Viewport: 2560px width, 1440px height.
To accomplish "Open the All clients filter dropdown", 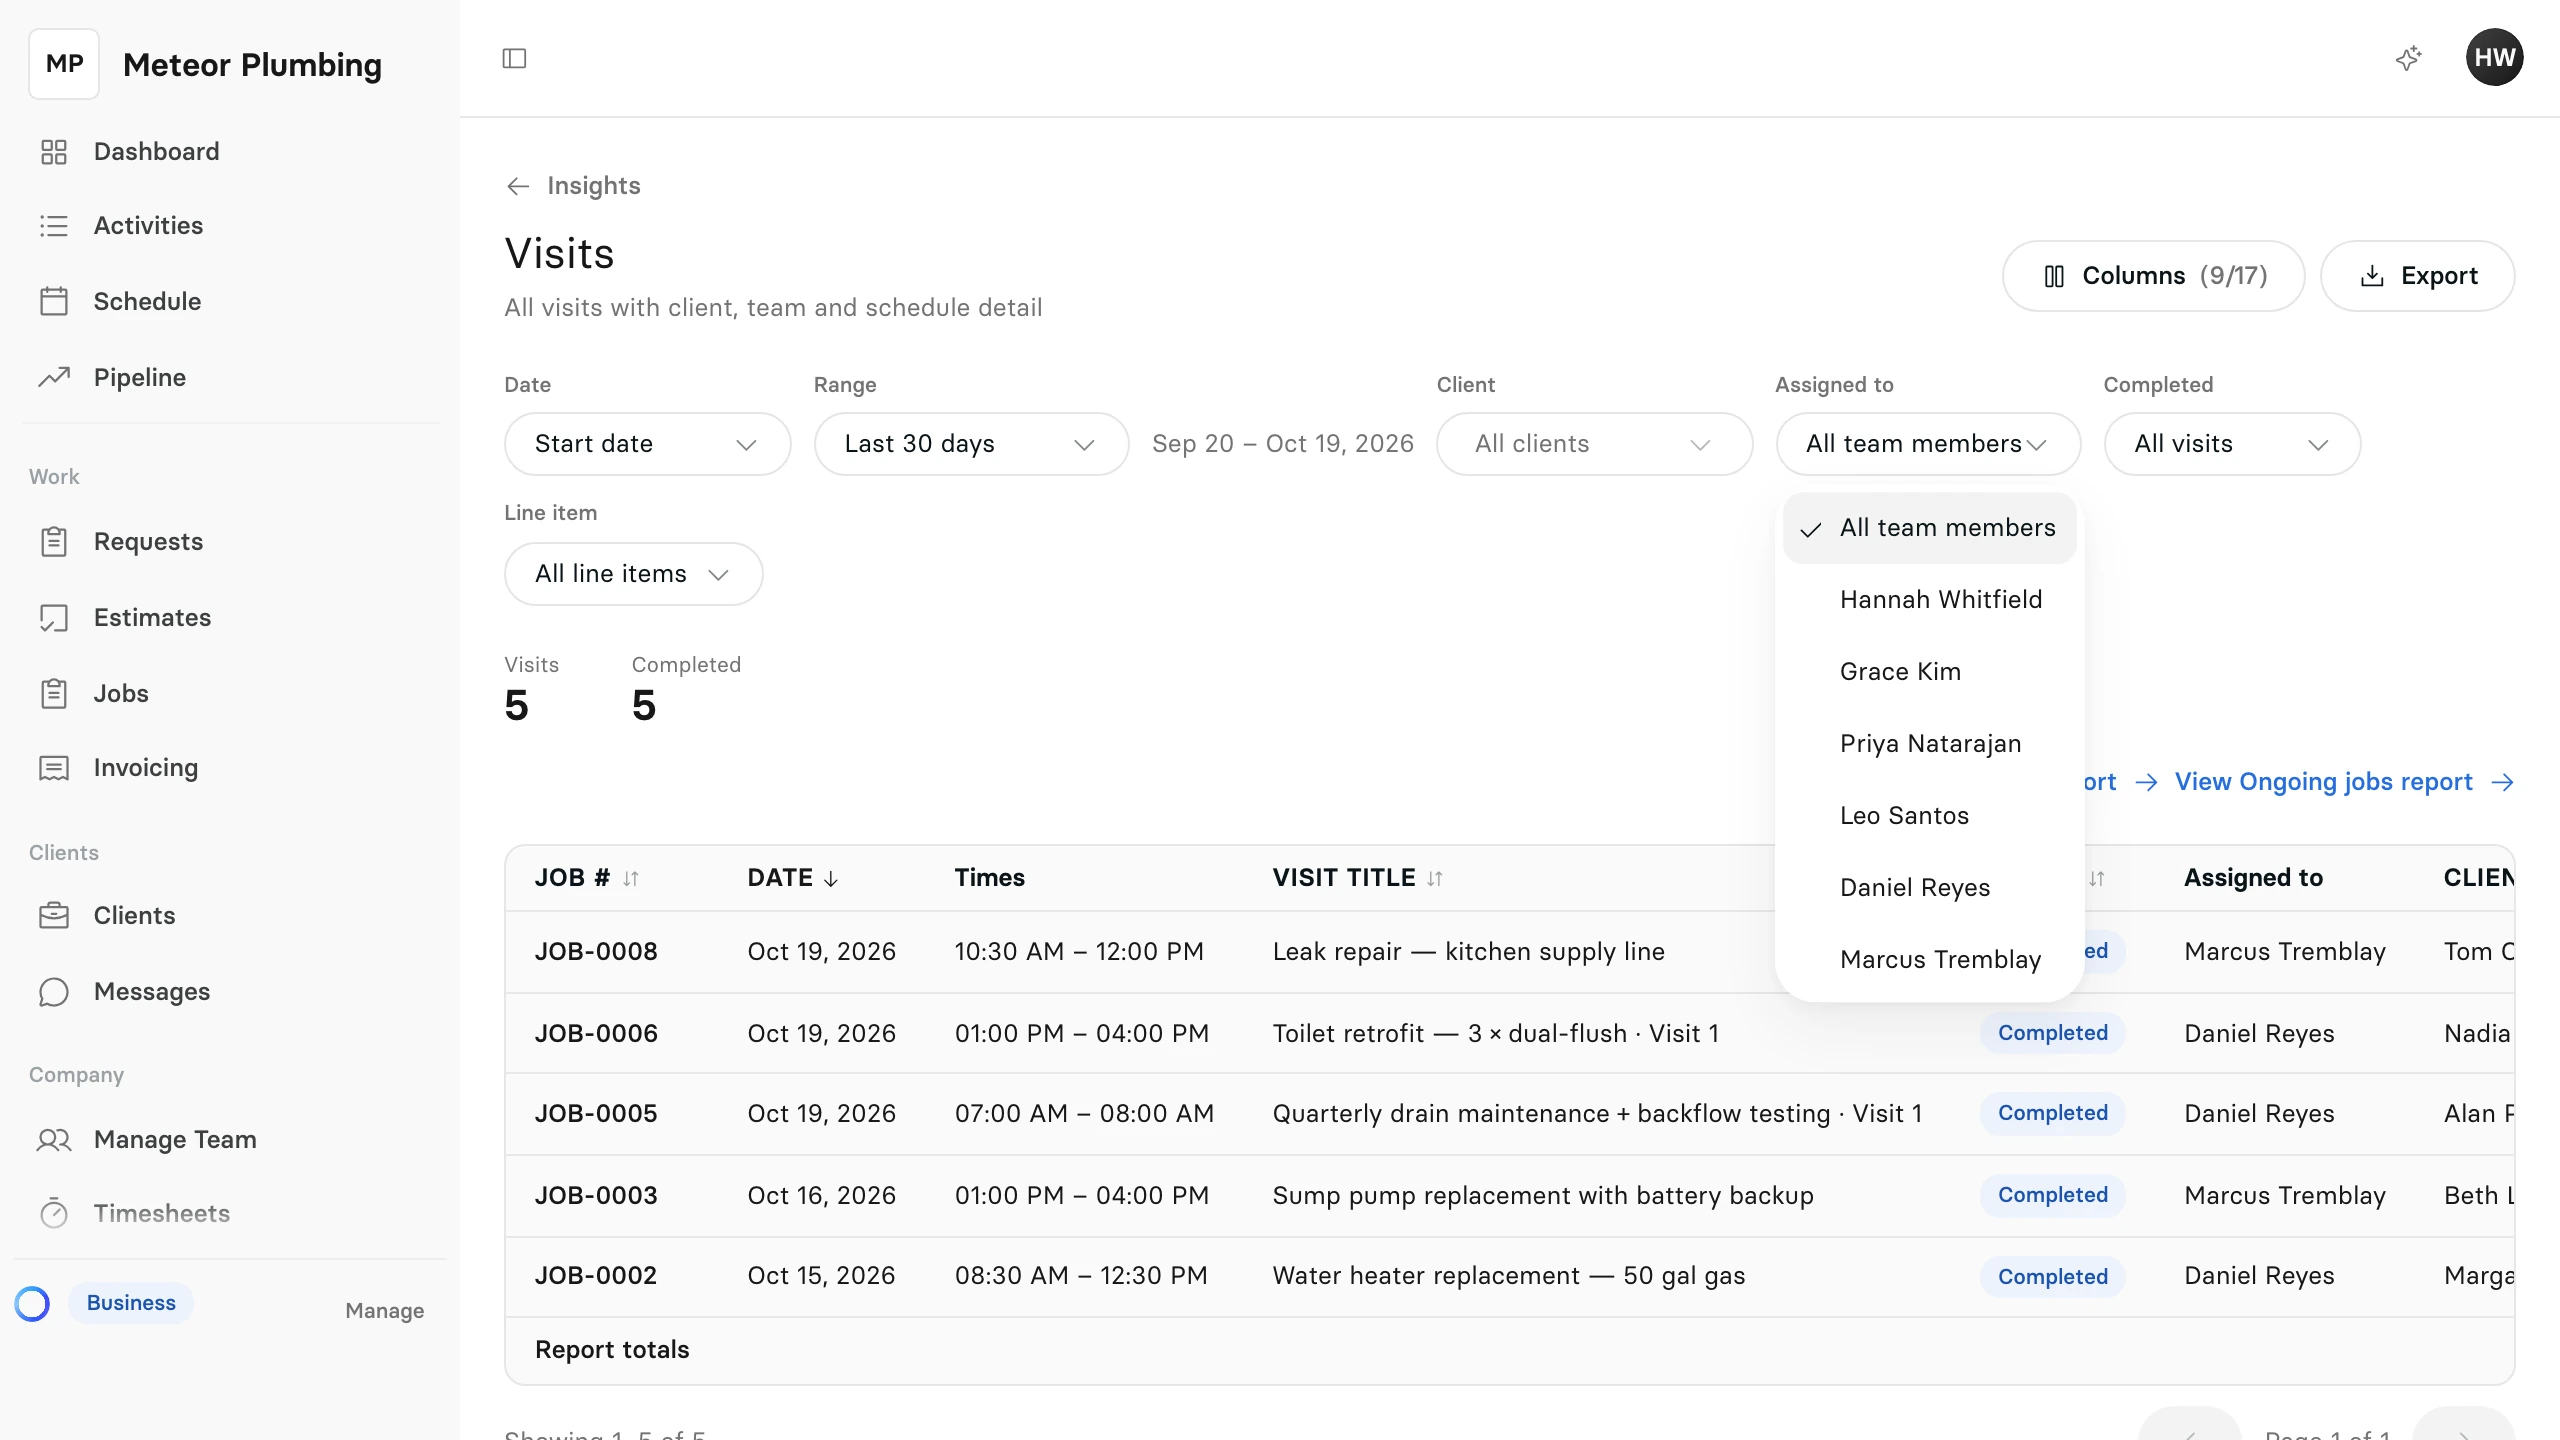I will point(1594,444).
